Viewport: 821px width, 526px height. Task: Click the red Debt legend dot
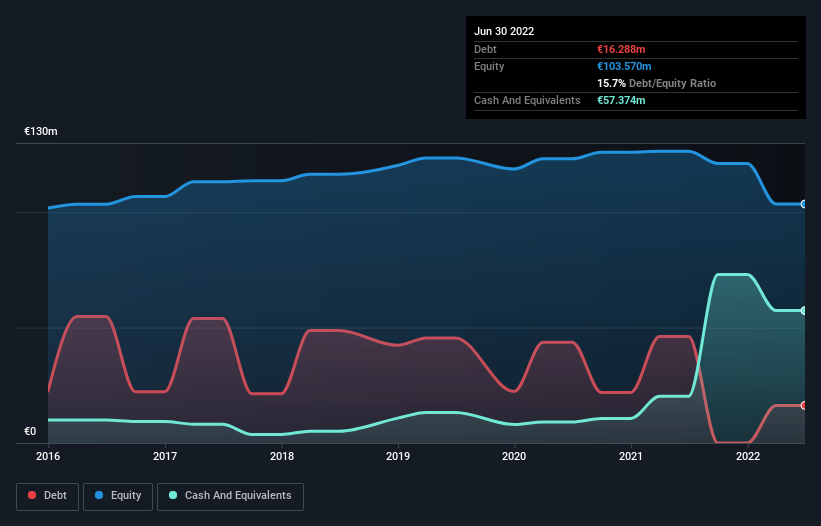[x=32, y=495]
